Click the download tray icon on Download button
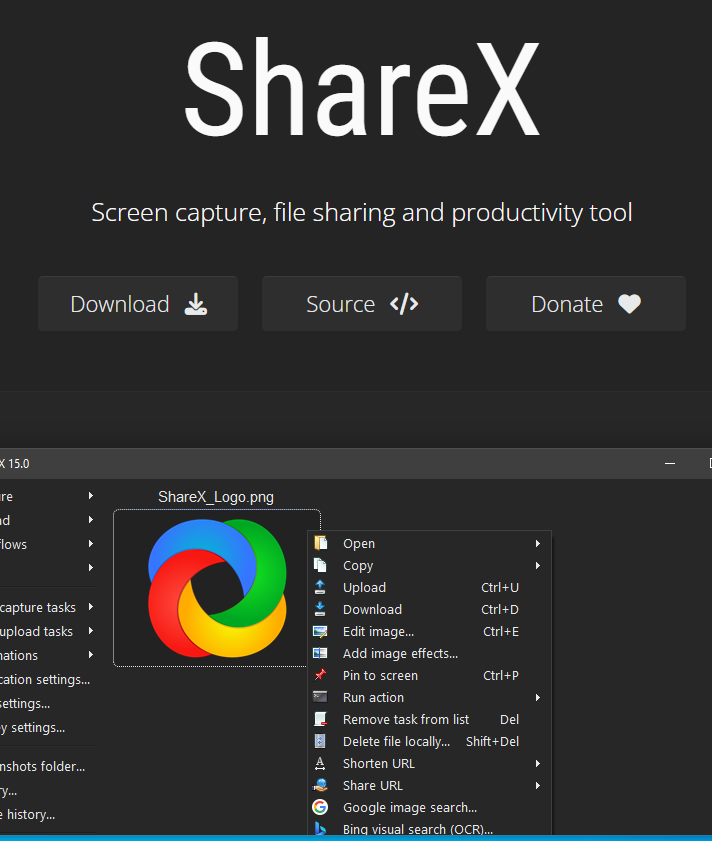 (196, 304)
